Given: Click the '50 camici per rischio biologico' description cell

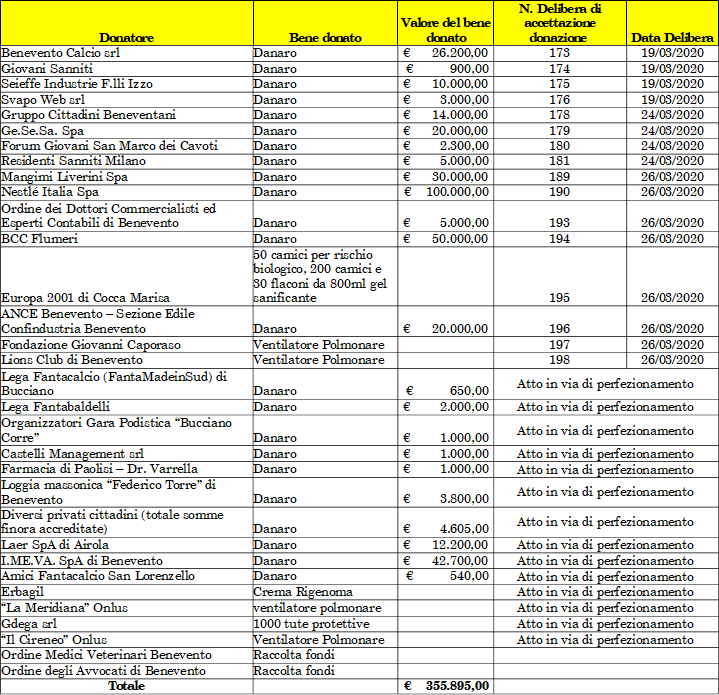Looking at the screenshot, I should tap(325, 276).
